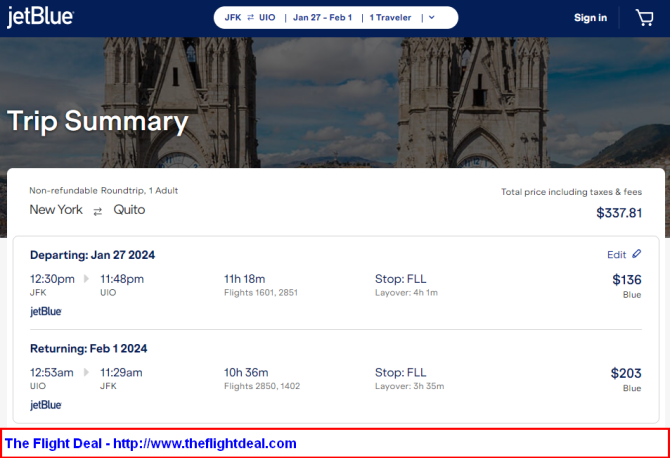Click the New York city label
Viewport: 670px width, 458px height.
pos(56,210)
